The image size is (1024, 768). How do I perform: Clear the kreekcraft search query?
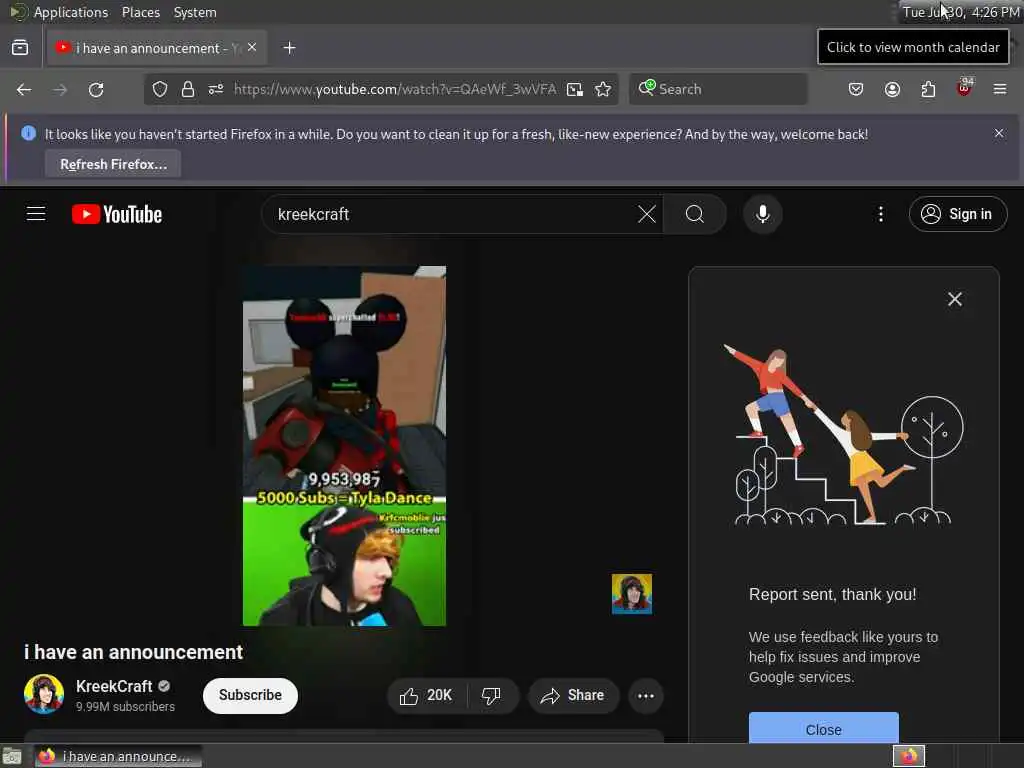[x=647, y=214]
